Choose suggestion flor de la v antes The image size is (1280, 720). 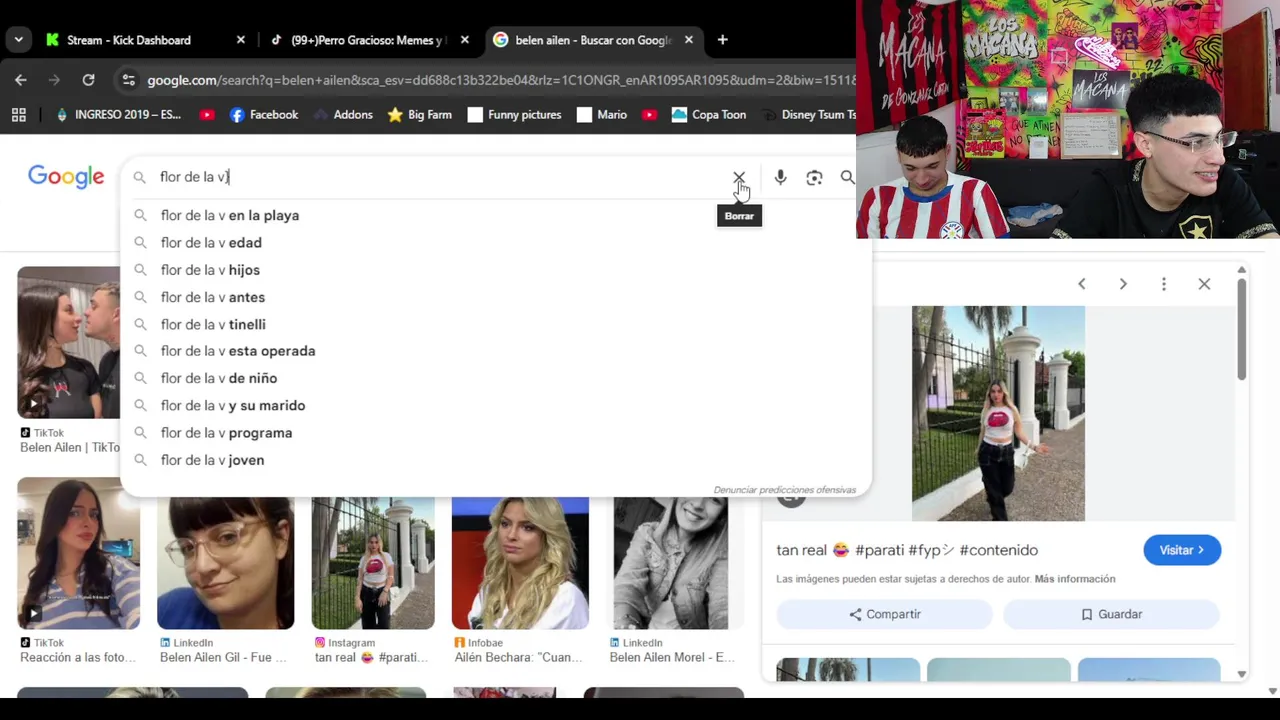495,297
